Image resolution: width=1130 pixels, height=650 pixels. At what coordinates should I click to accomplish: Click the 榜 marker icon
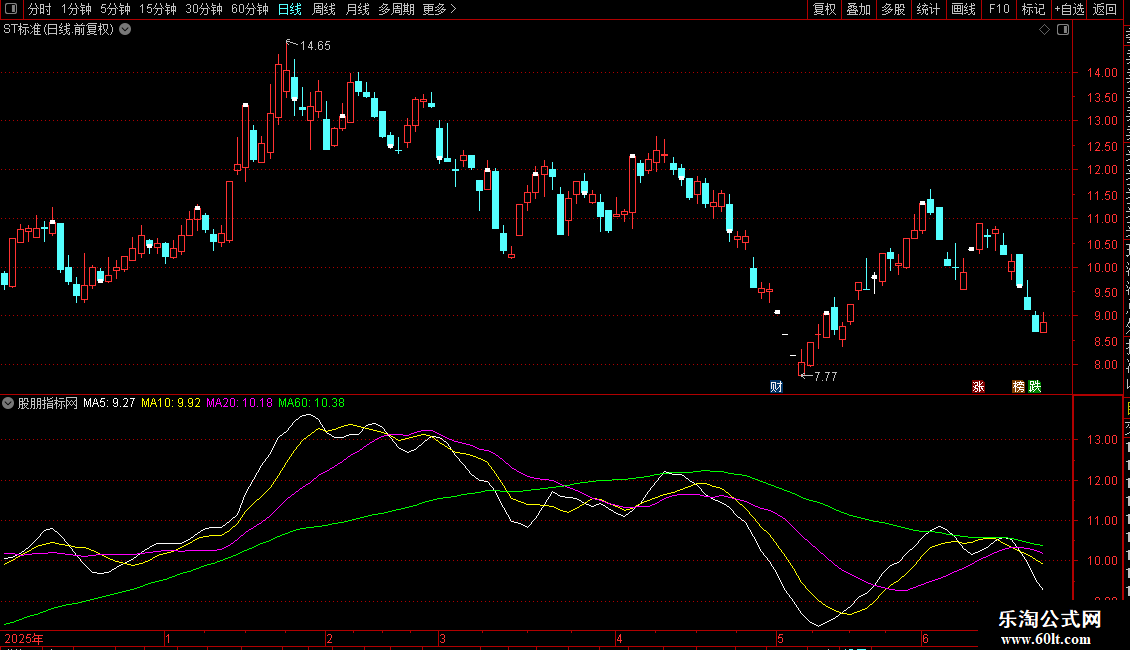click(x=1018, y=387)
